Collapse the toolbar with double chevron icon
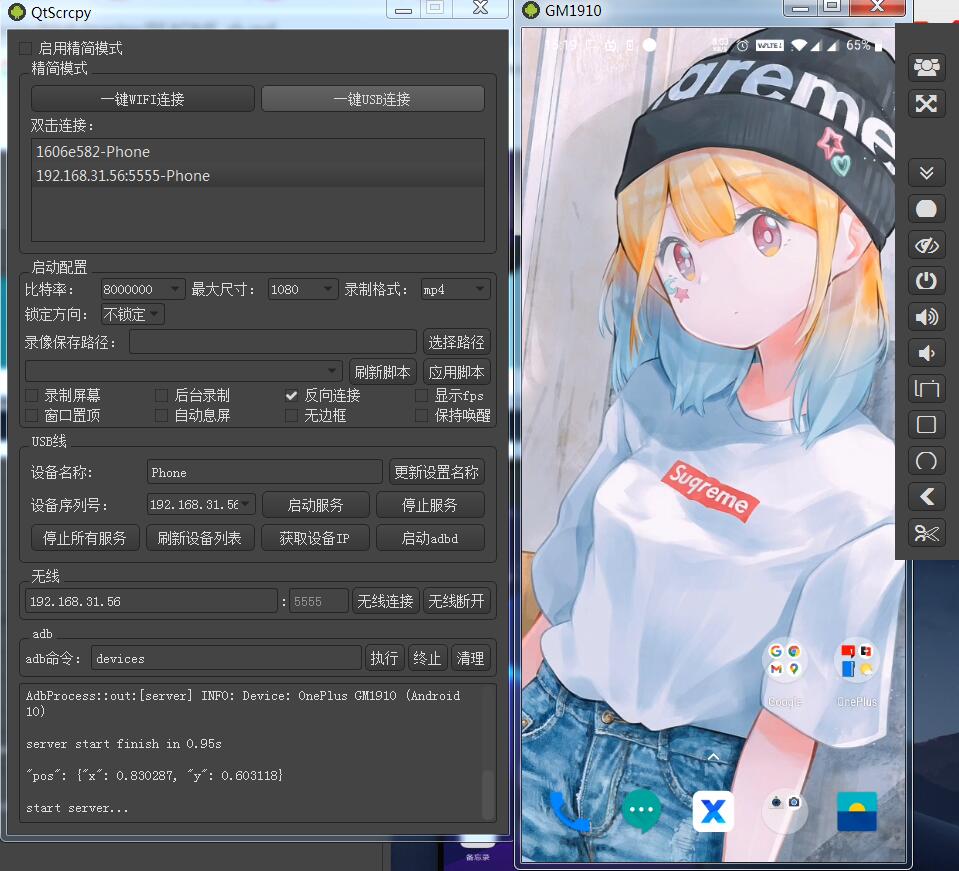 926,172
